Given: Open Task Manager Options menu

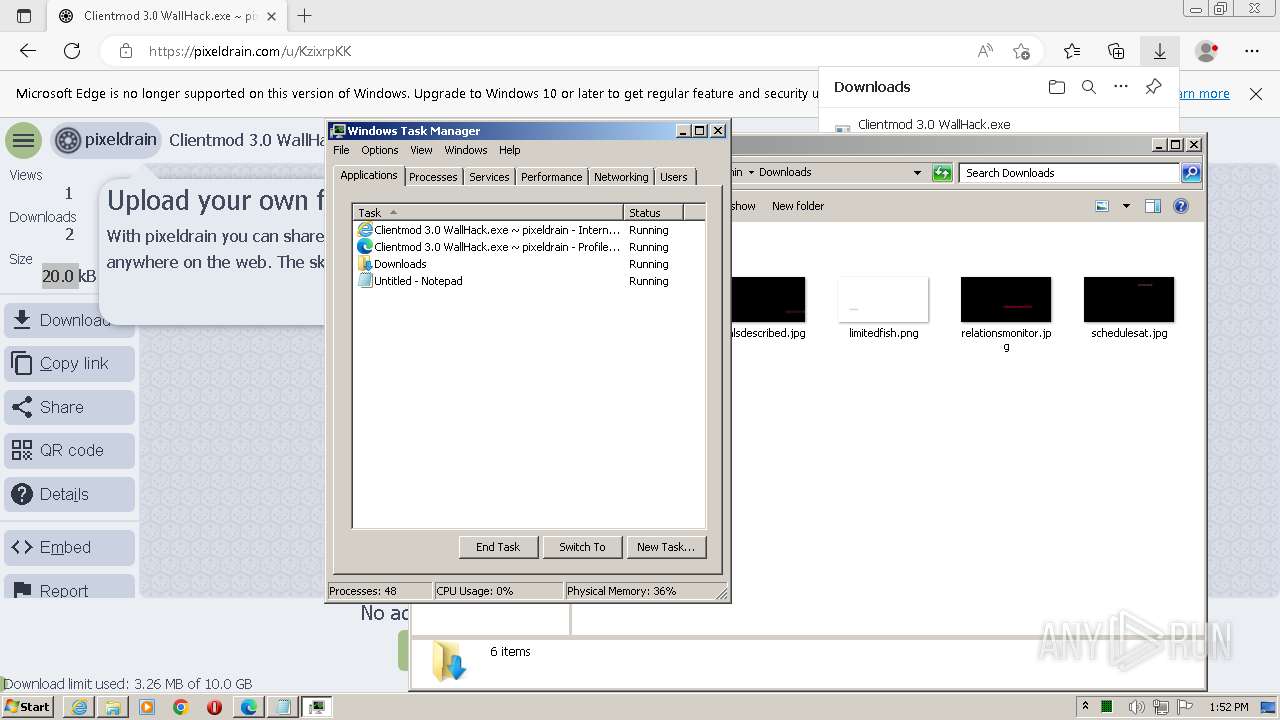Looking at the screenshot, I should point(380,150).
